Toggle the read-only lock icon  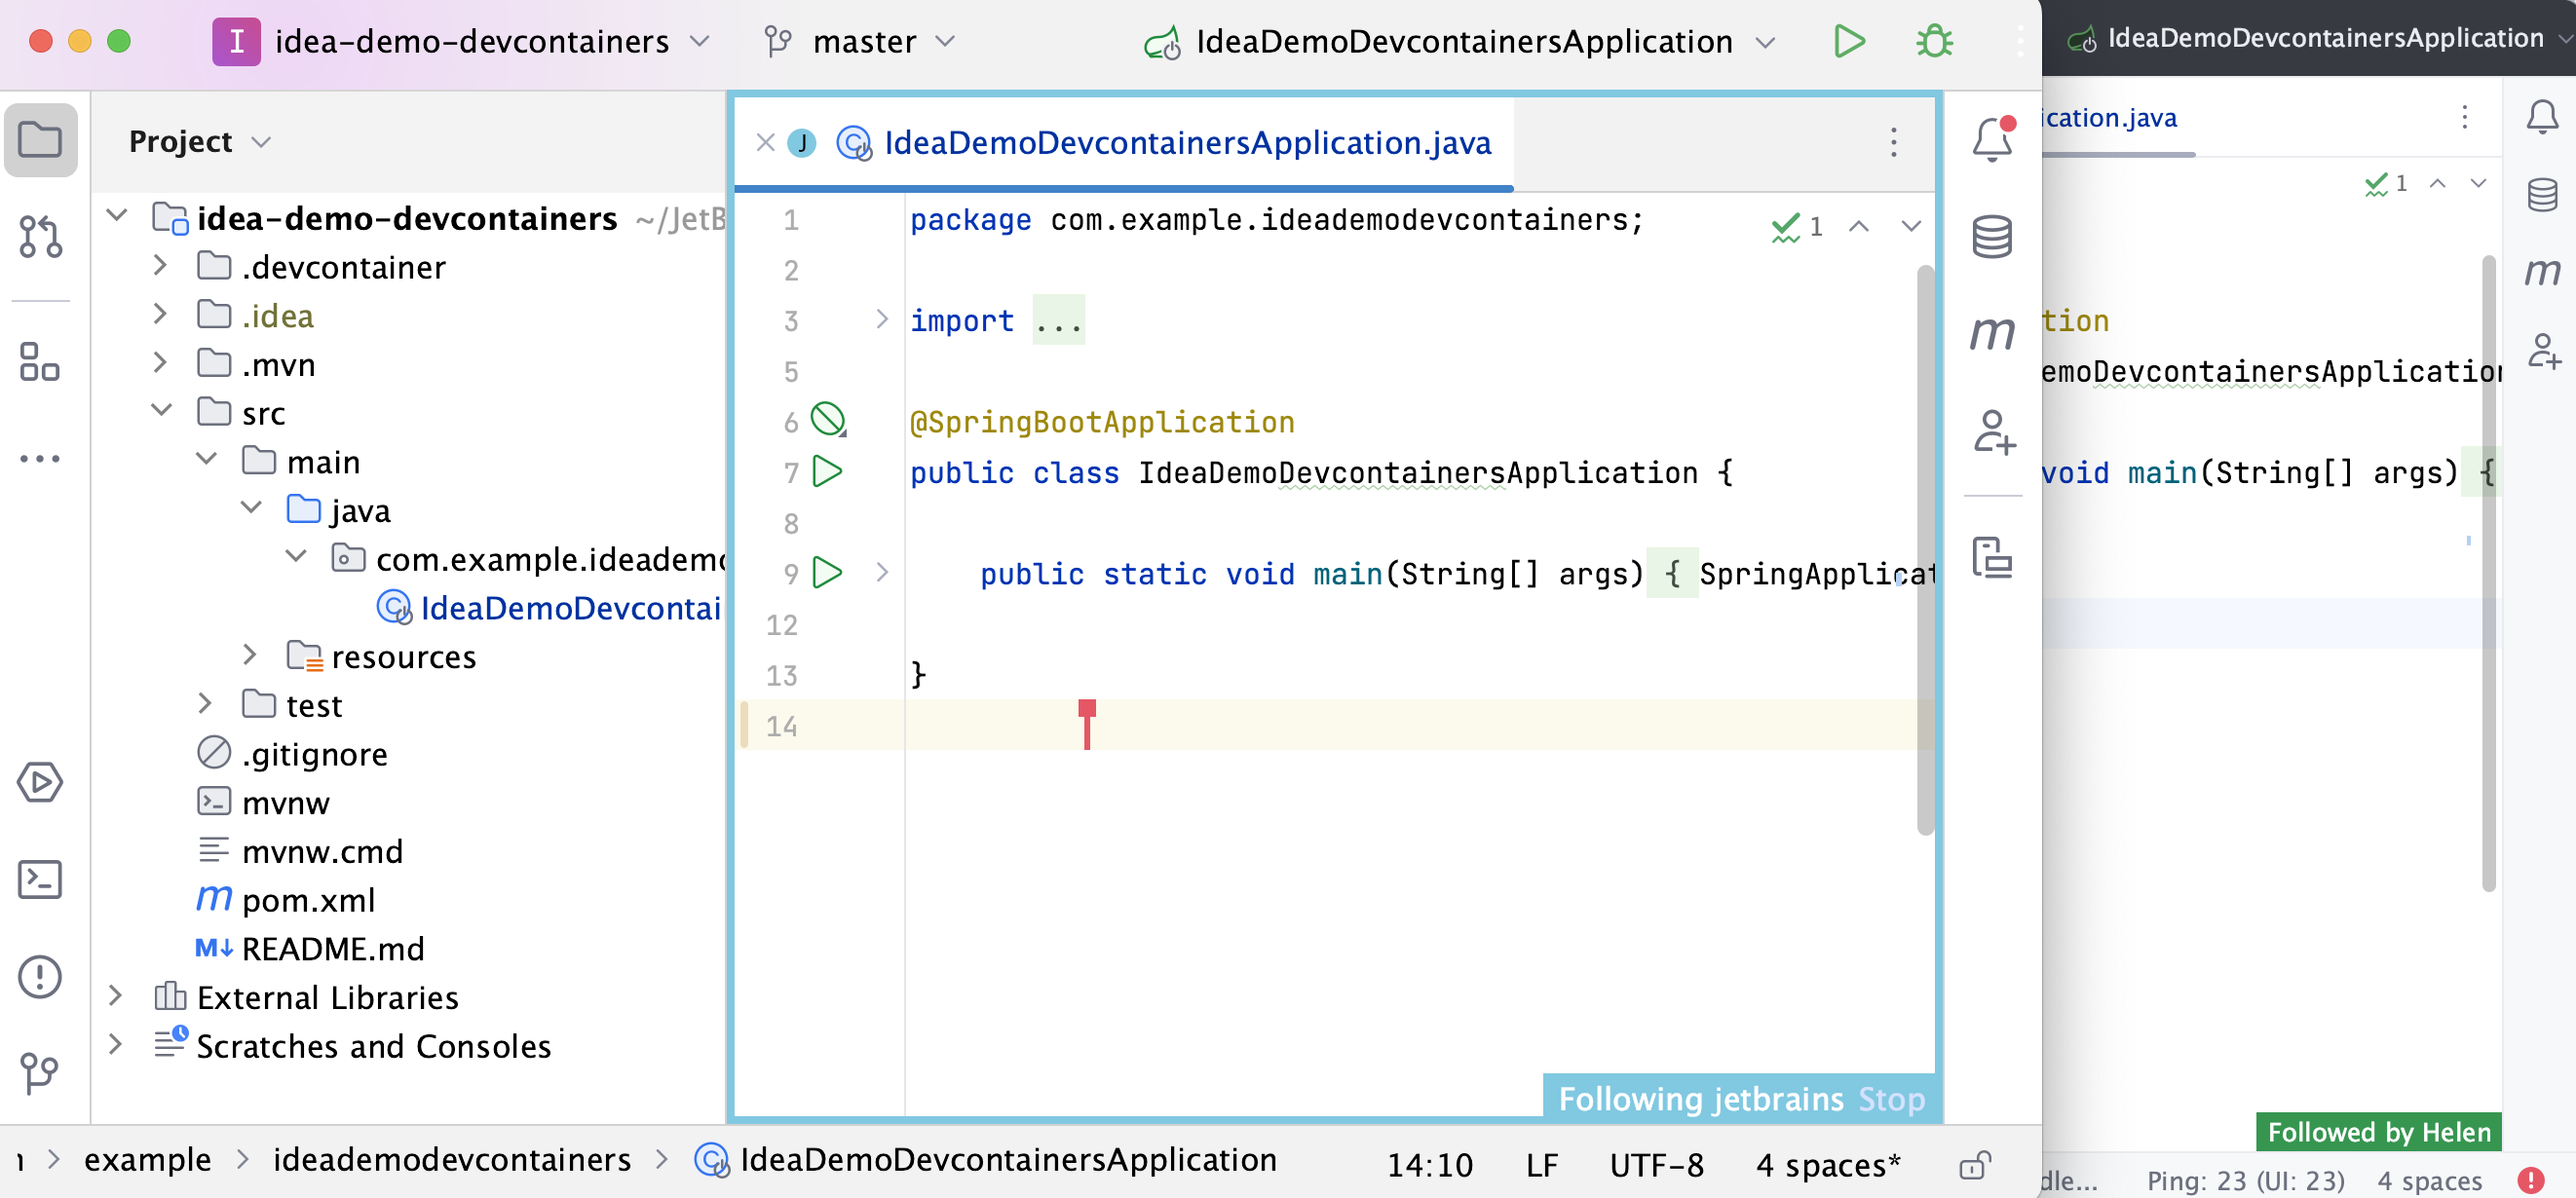pos(1974,1165)
